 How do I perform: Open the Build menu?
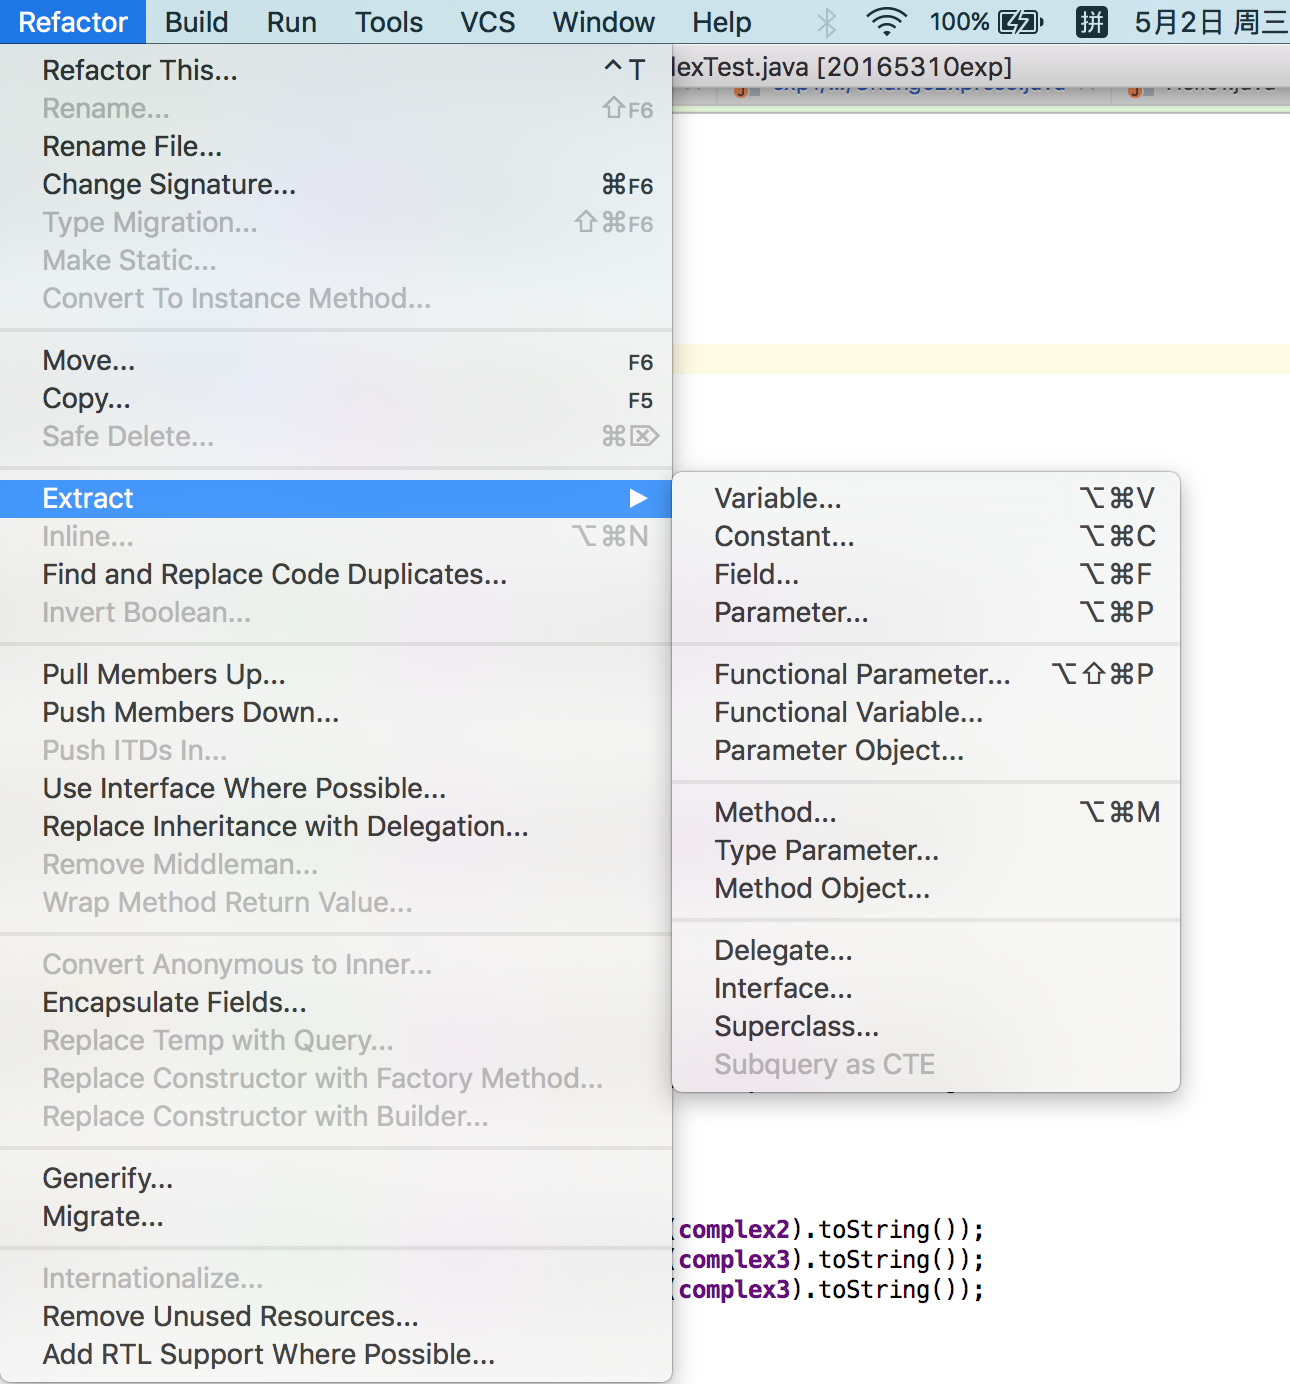196,22
